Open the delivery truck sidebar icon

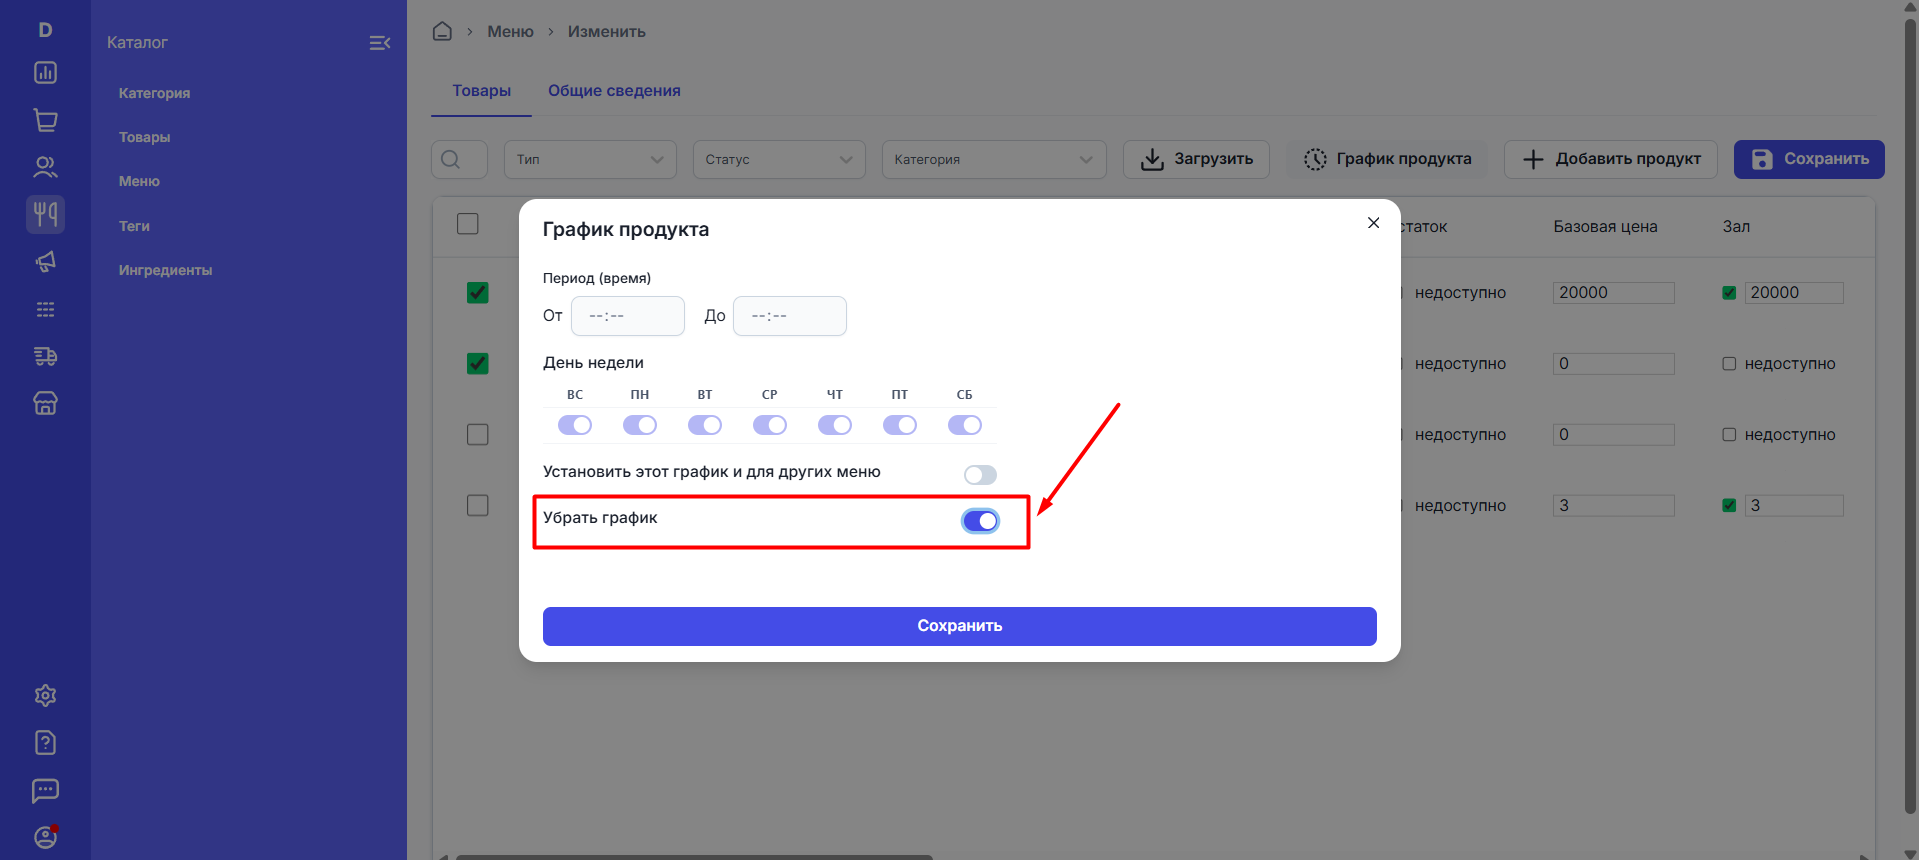[45, 356]
